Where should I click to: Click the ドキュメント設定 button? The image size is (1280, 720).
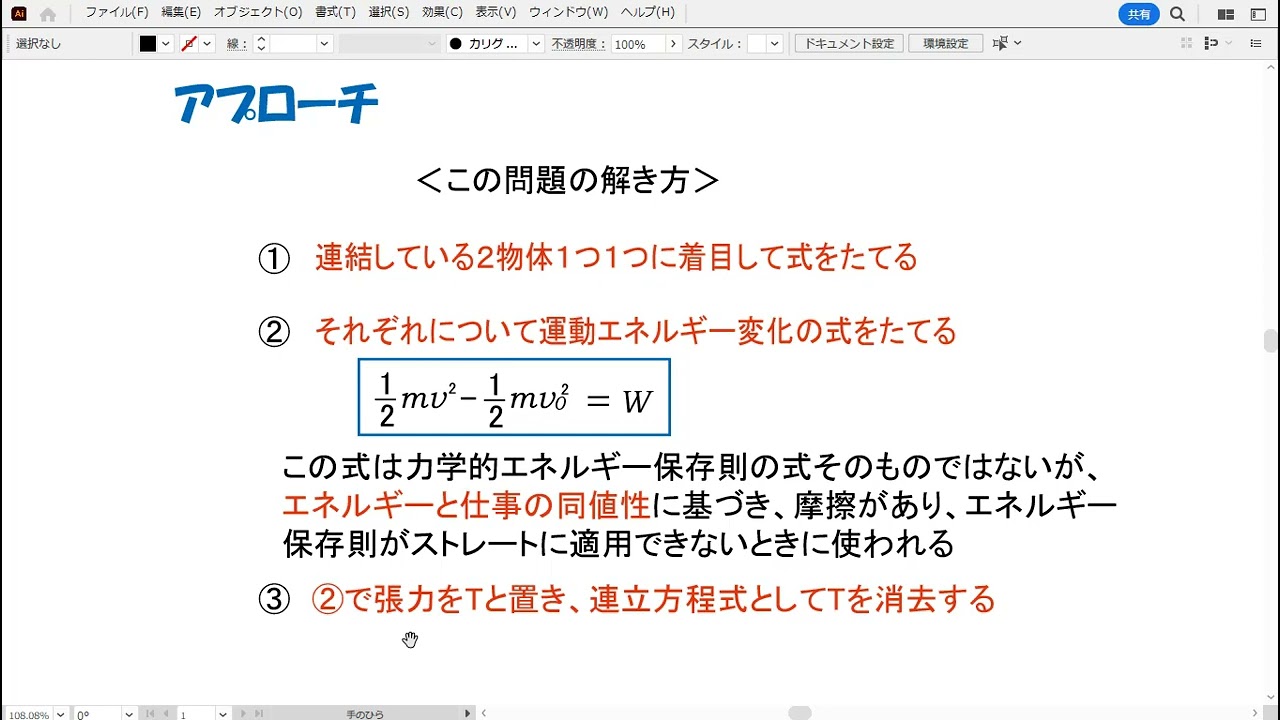(849, 44)
